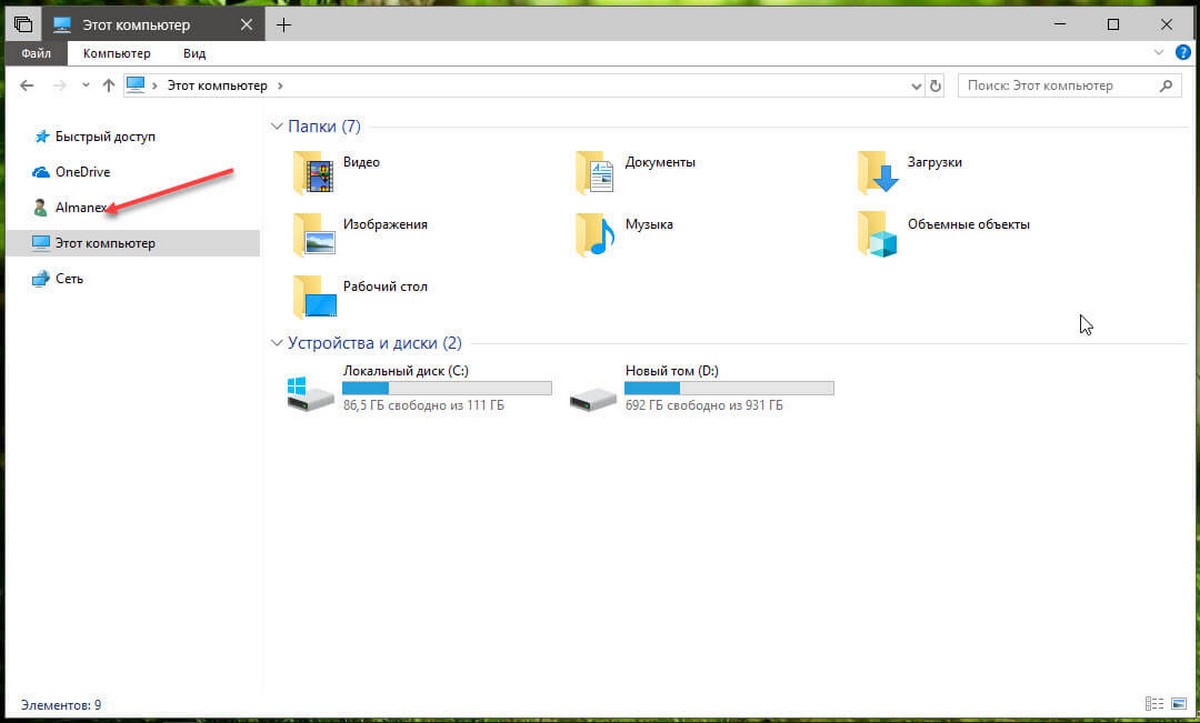This screenshot has width=1200, height=723.
Task: Open the Видео folder icon
Action: point(313,172)
